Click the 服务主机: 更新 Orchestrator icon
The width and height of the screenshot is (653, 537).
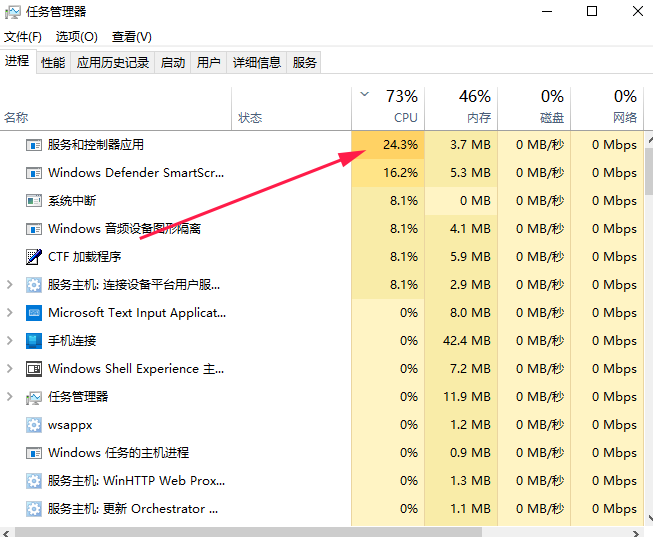[34, 509]
